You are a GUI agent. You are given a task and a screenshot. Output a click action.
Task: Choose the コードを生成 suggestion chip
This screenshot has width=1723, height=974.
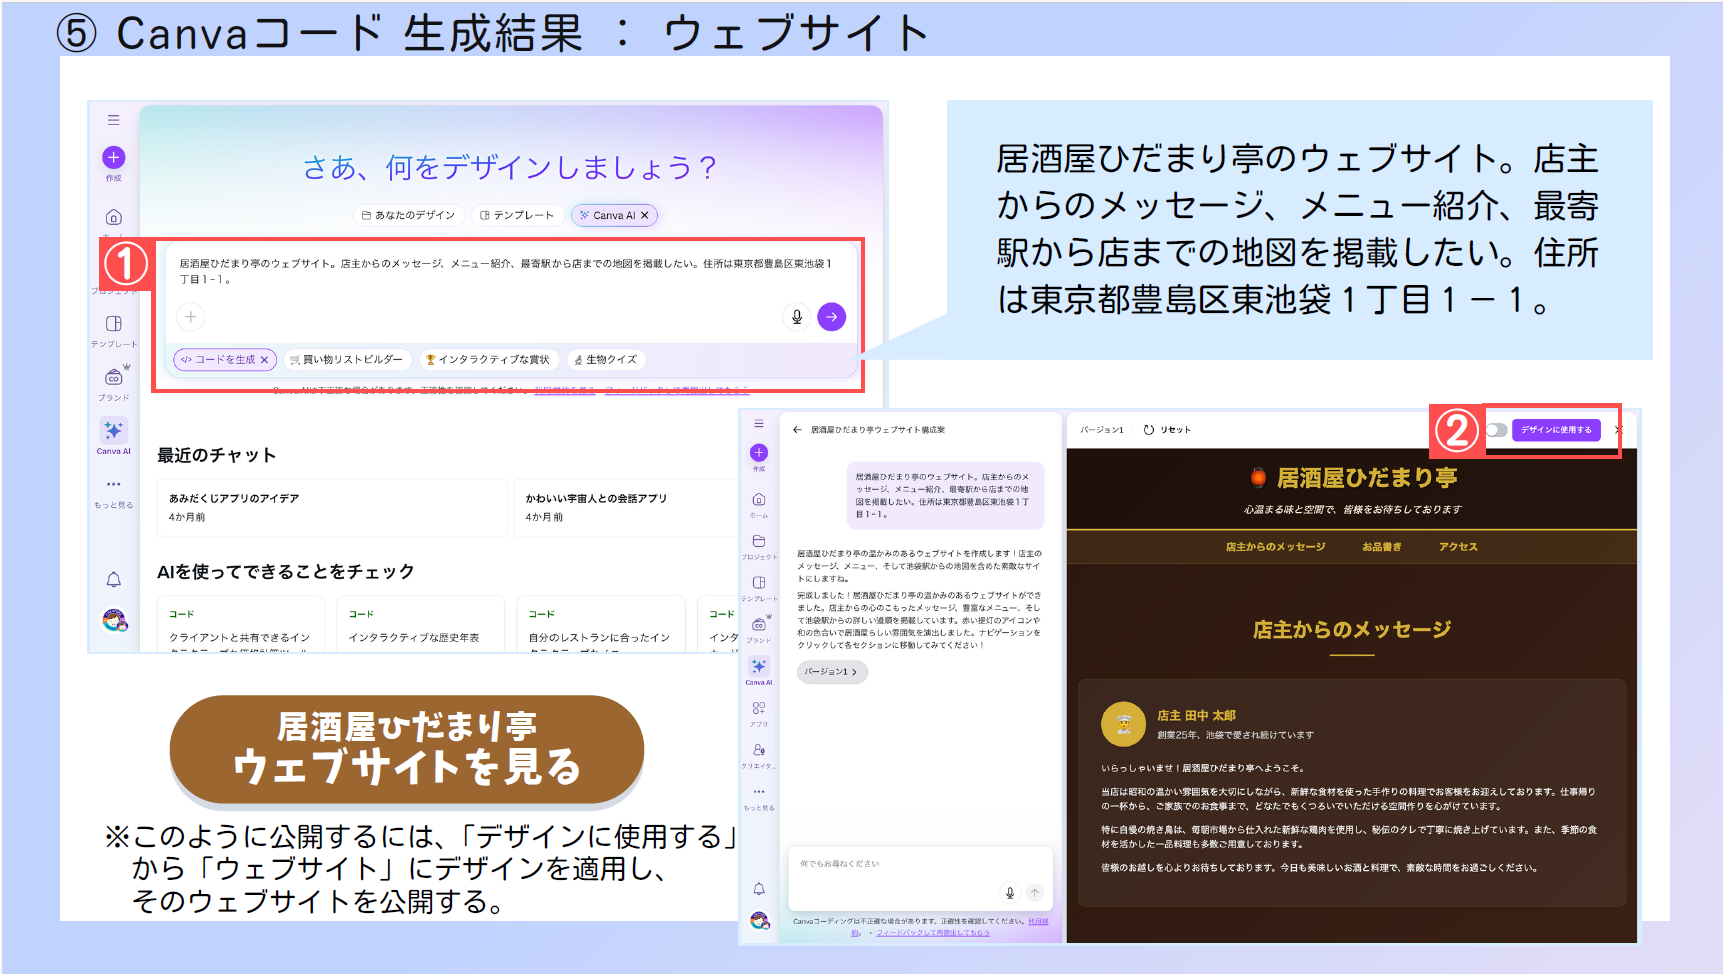pos(225,360)
